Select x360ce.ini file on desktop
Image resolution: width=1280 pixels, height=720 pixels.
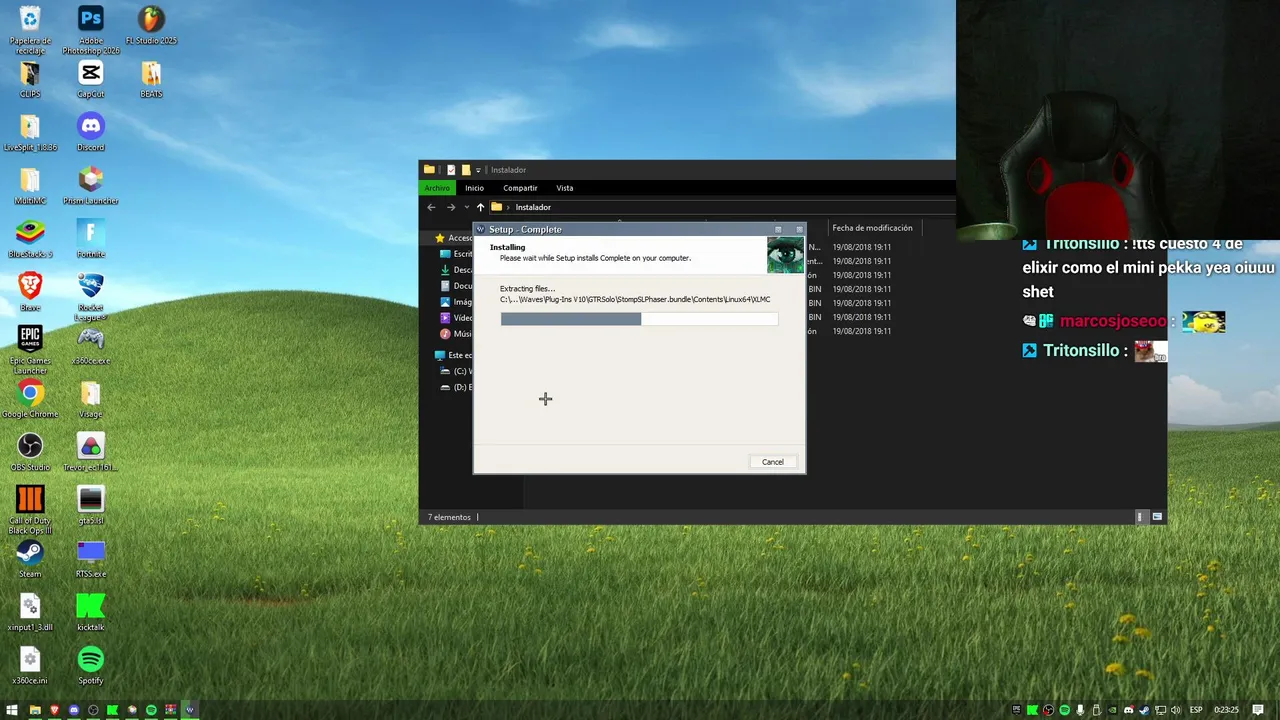(x=30, y=666)
